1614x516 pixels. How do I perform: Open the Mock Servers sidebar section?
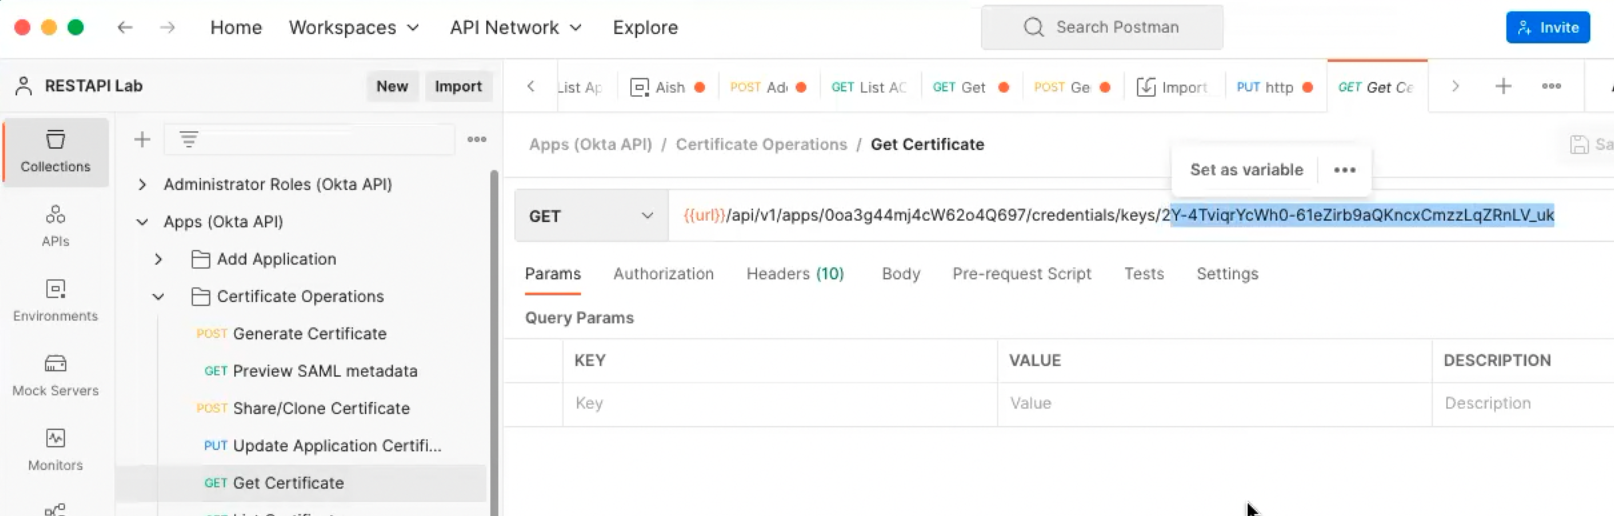(55, 375)
